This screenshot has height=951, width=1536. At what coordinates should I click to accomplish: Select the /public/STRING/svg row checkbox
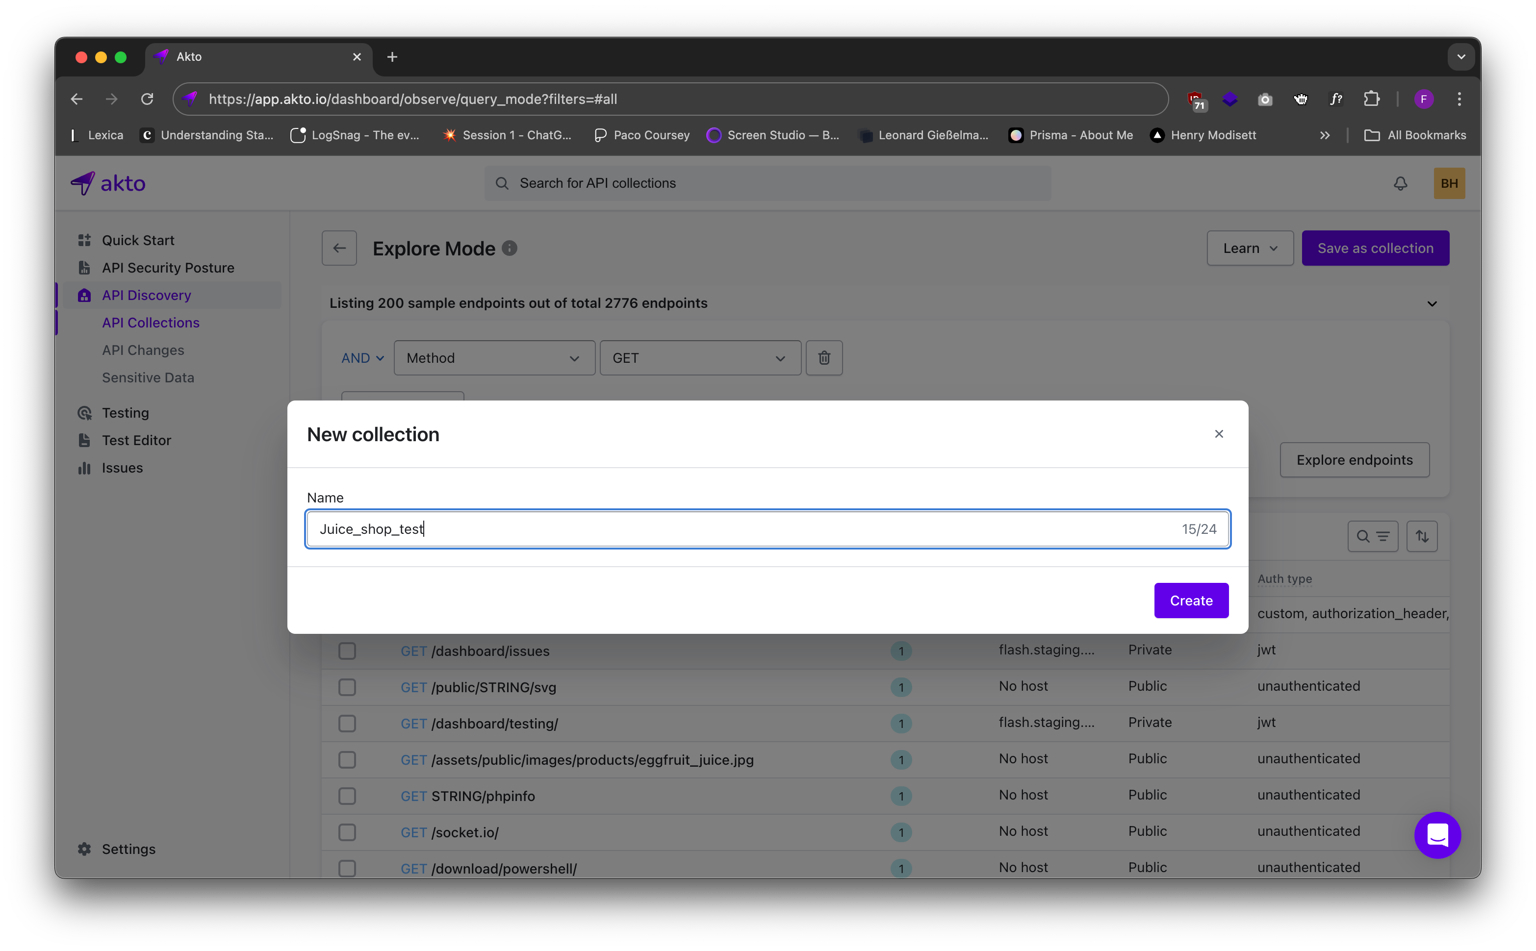tap(347, 687)
